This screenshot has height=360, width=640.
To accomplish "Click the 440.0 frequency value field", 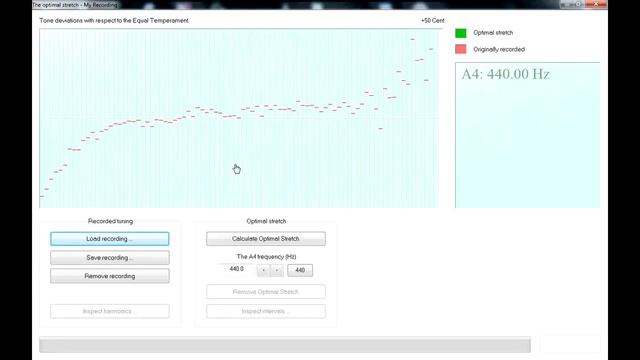I will (236, 269).
